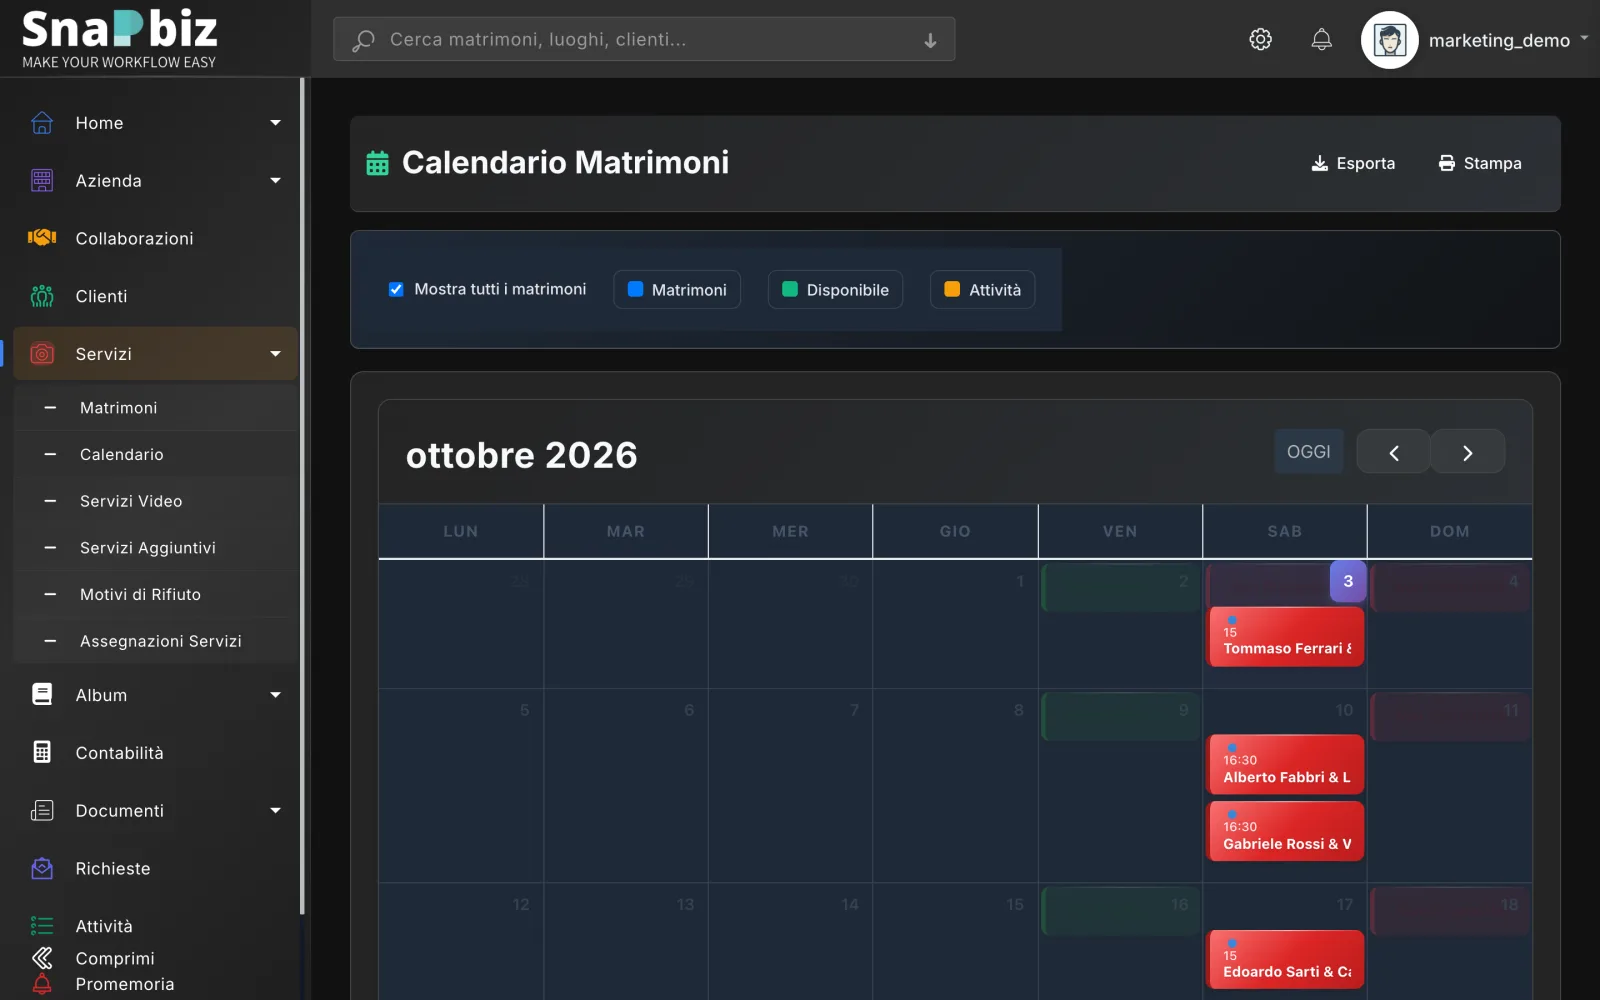Image resolution: width=1600 pixels, height=1000 pixels.
Task: Click the Promemoria bell icon in sidebar
Action: (42, 984)
